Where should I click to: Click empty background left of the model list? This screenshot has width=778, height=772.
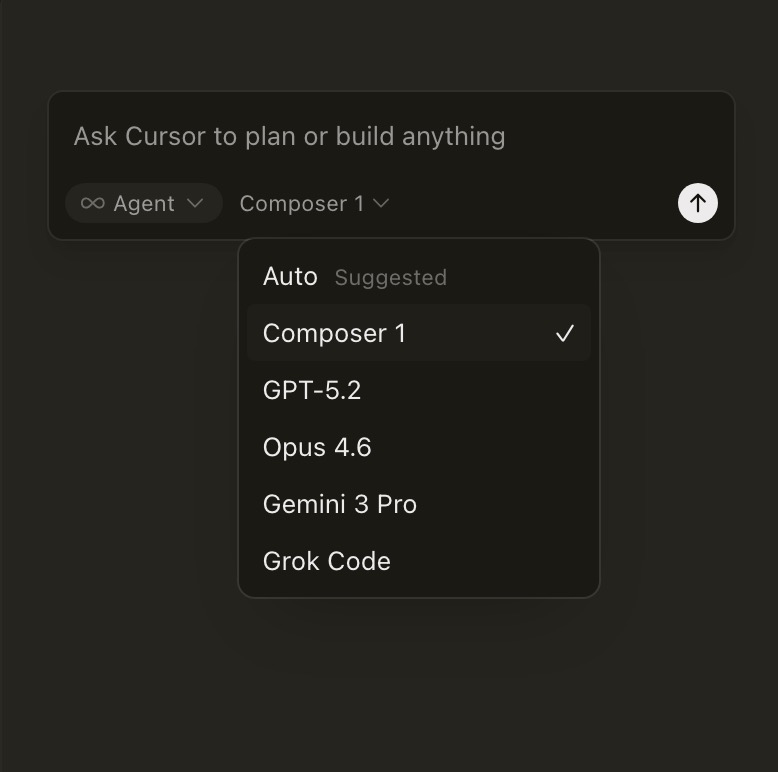[x=120, y=420]
